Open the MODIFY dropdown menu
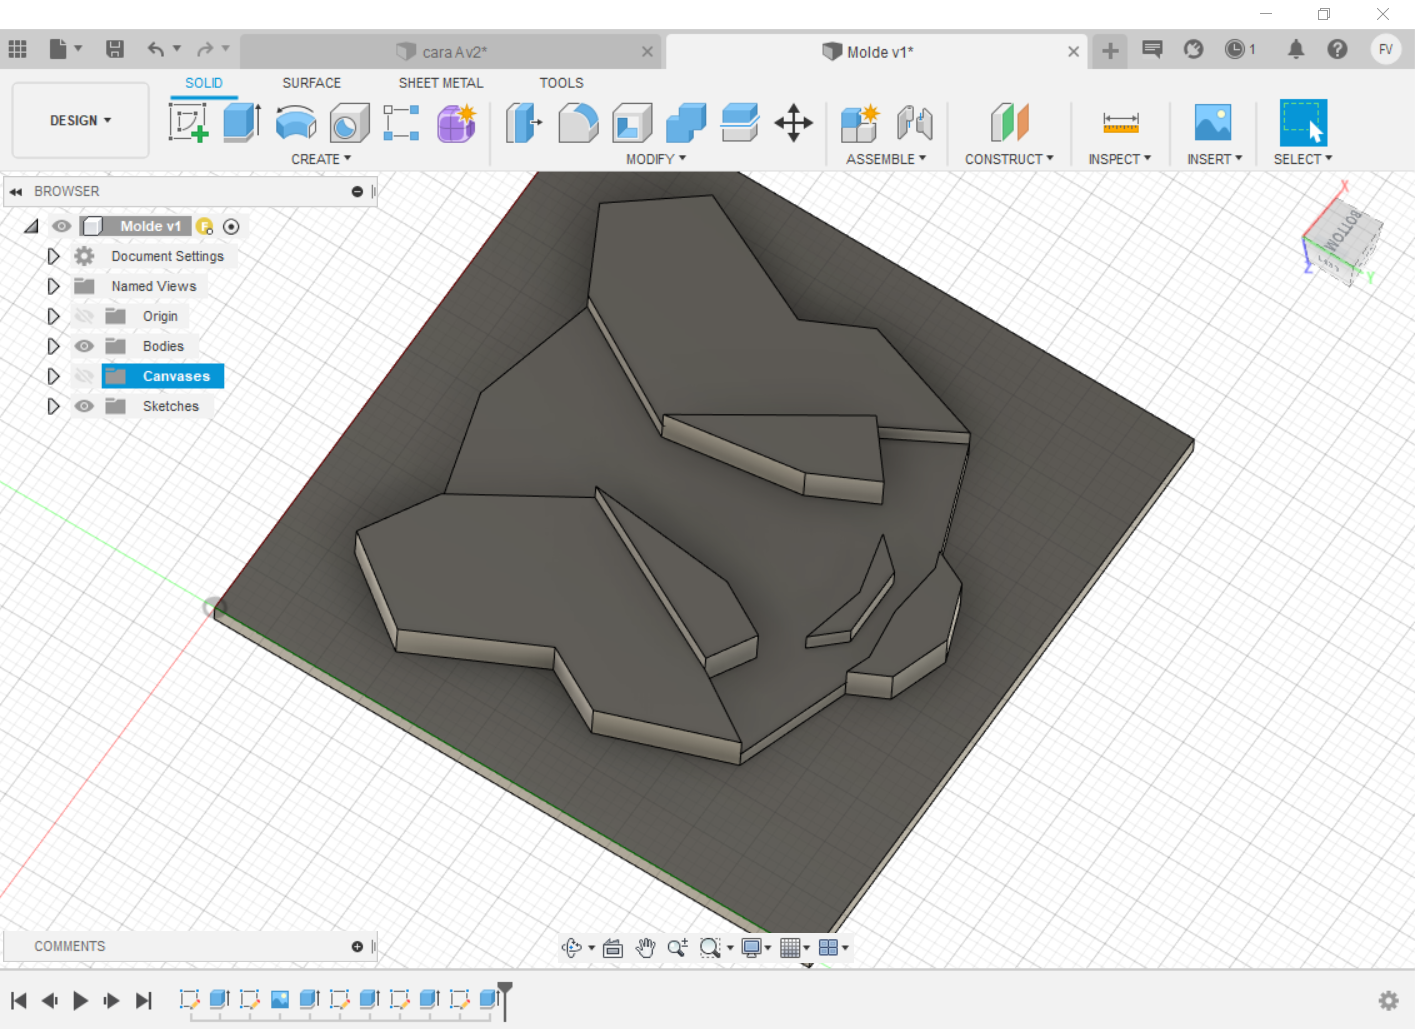Image resolution: width=1415 pixels, height=1029 pixels. coord(656,159)
